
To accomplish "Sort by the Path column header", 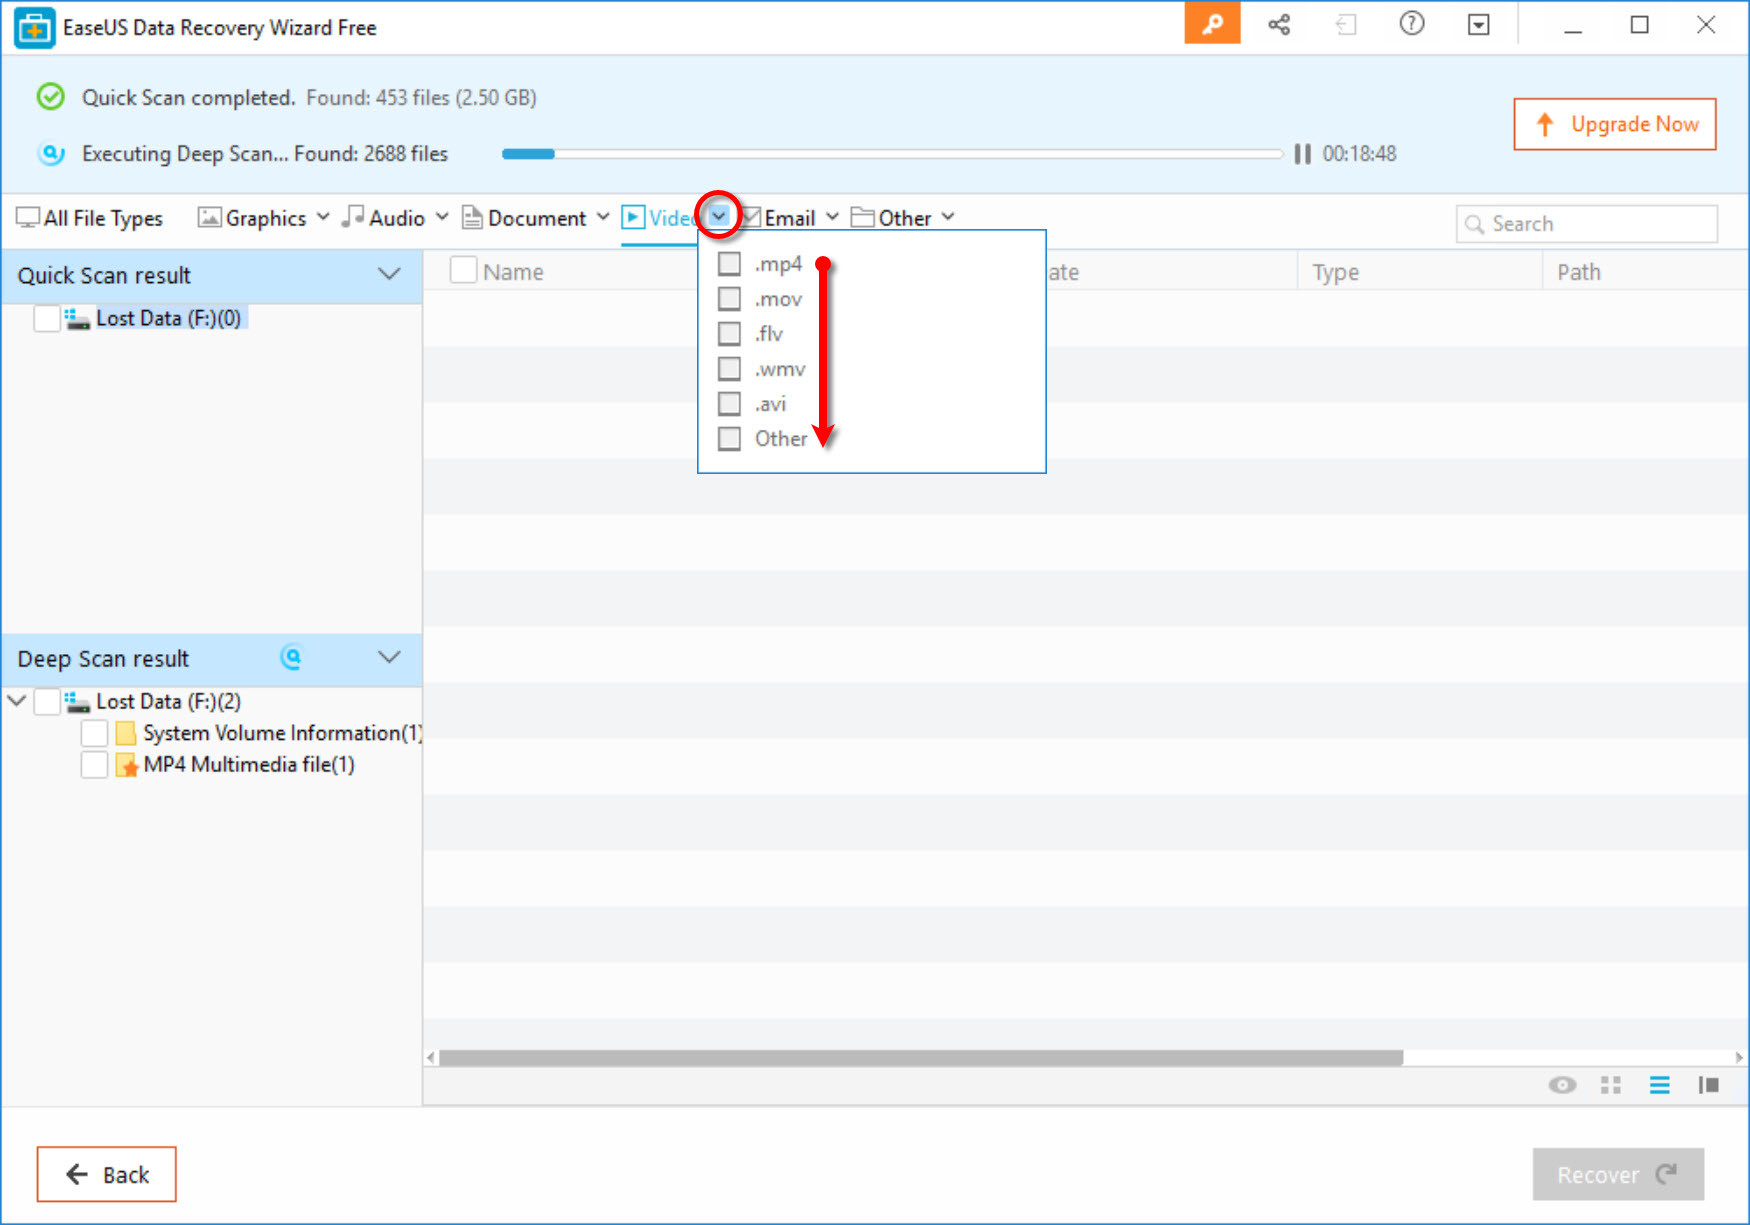I will (x=1579, y=272).
